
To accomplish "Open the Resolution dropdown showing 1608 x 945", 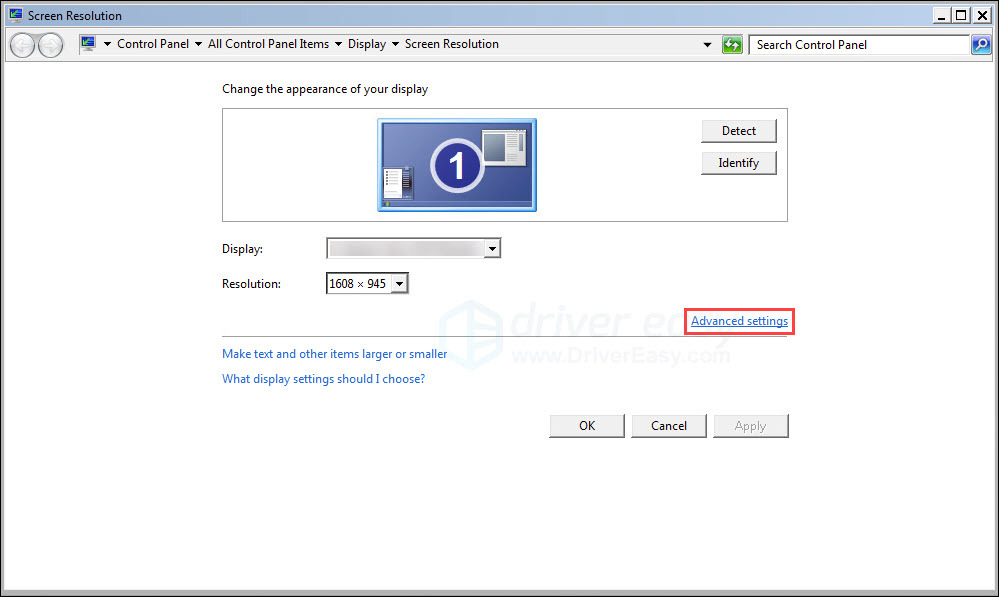I will 399,283.
